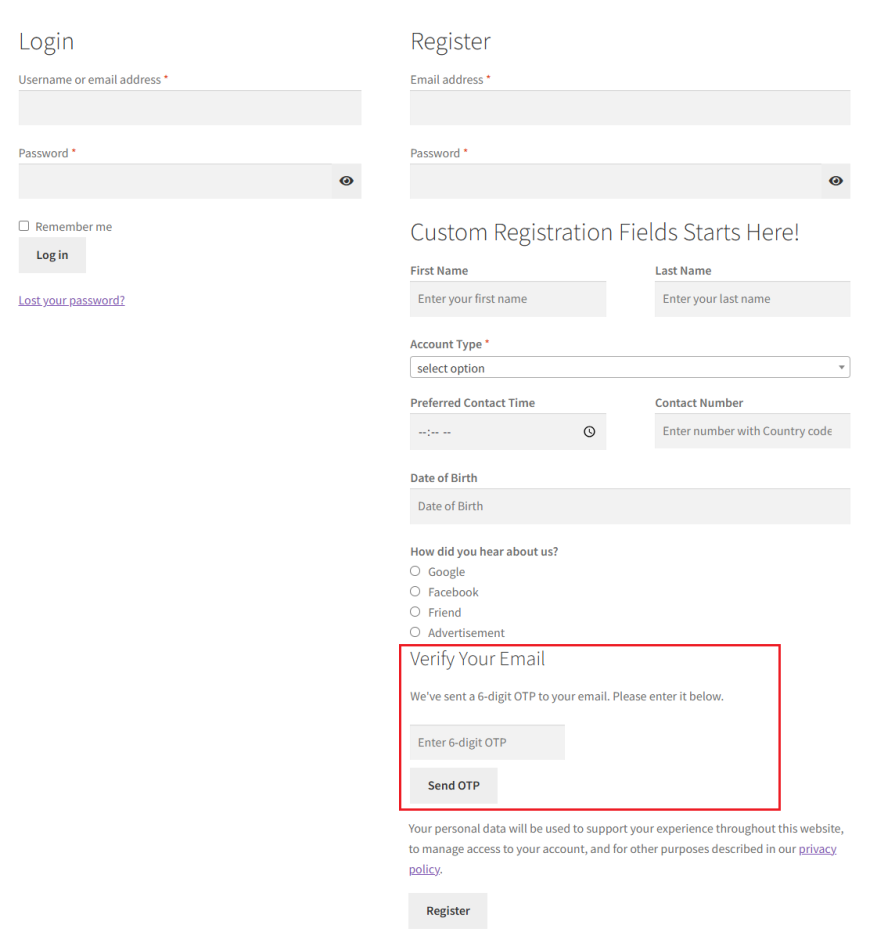The width and height of the screenshot is (895, 943).
Task: Focus the Username or email address field
Action: click(x=190, y=107)
